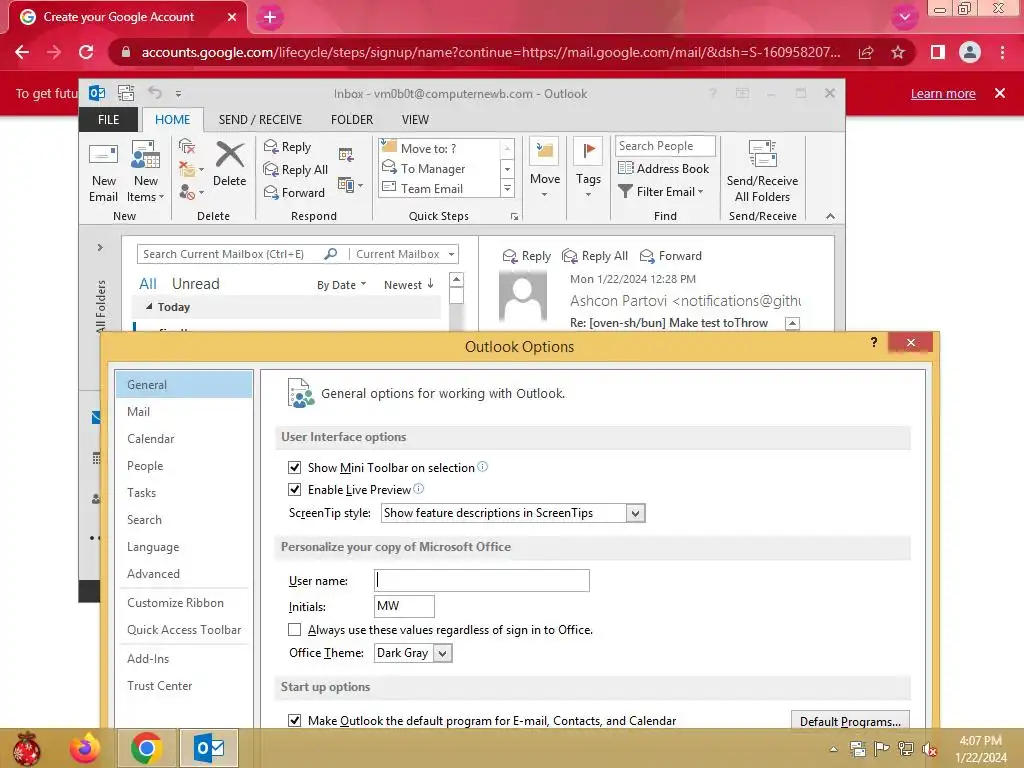Click Reply All in Respond group
The height and width of the screenshot is (768, 1024).
[295, 170]
